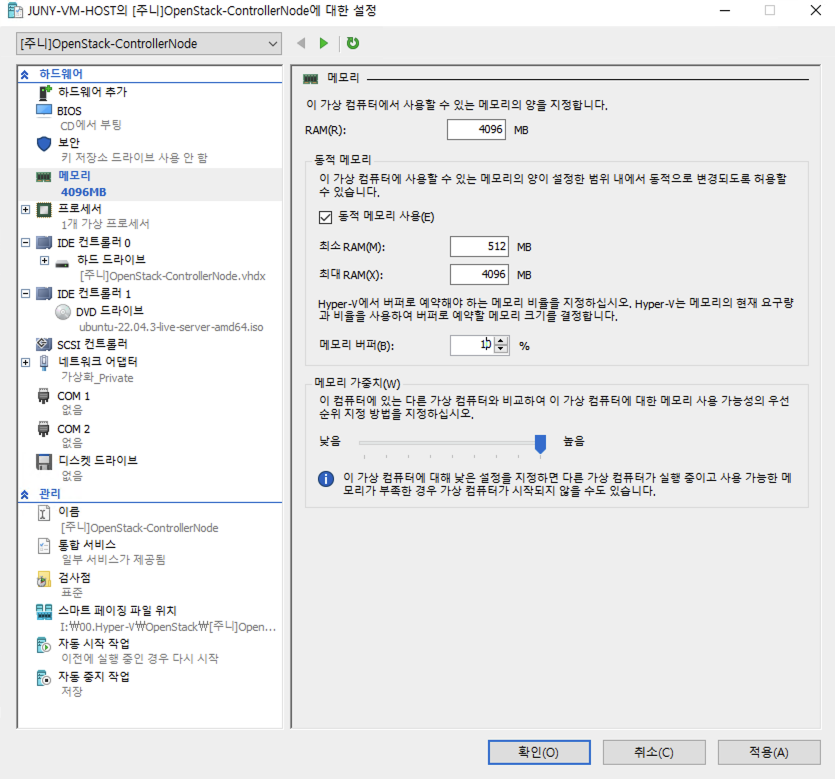Expand the 하드 드라이브 tree node

click(x=45, y=261)
